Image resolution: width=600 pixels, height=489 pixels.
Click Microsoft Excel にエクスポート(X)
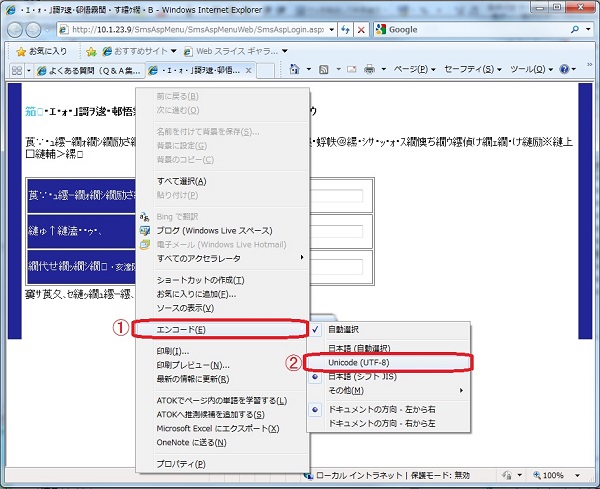[x=222, y=428]
